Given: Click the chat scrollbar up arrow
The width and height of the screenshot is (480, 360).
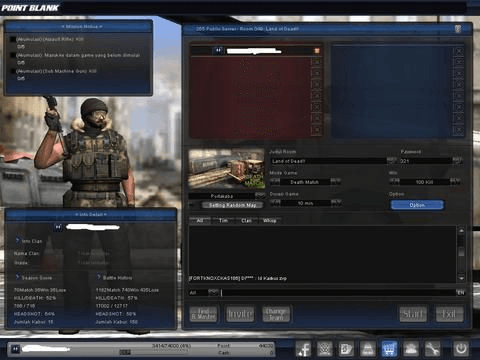Looking at the screenshot, I should 461,230.
